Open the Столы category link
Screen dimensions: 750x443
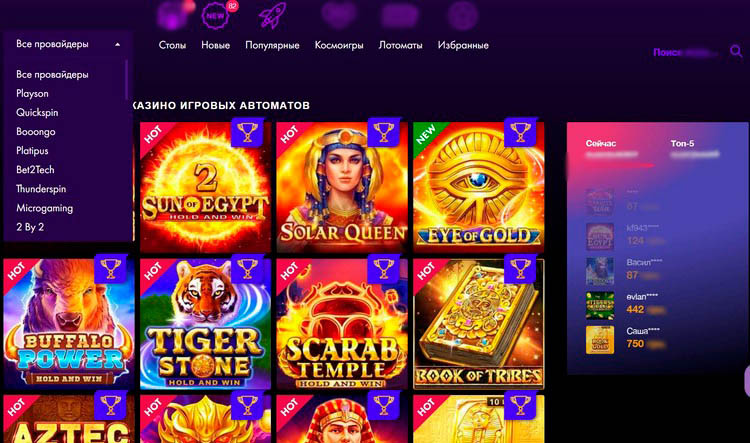(172, 45)
